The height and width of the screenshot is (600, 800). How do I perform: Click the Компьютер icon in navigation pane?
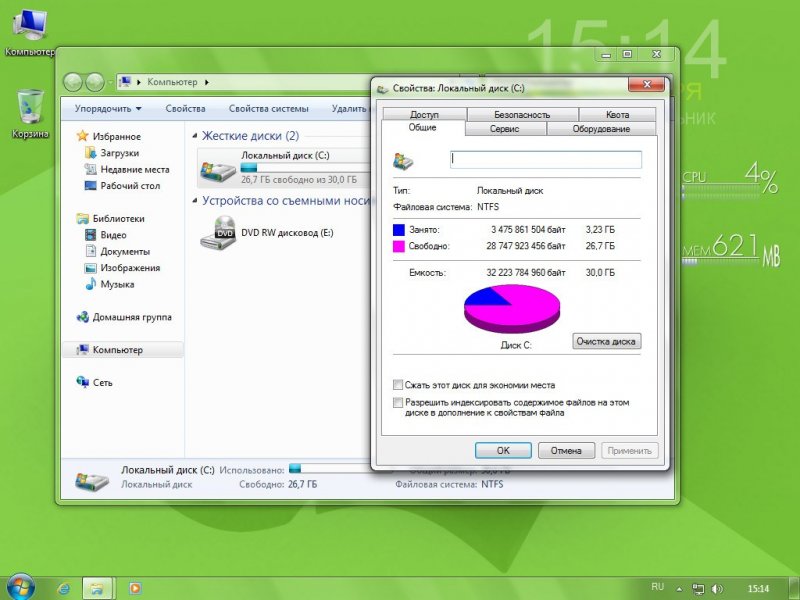pos(82,349)
